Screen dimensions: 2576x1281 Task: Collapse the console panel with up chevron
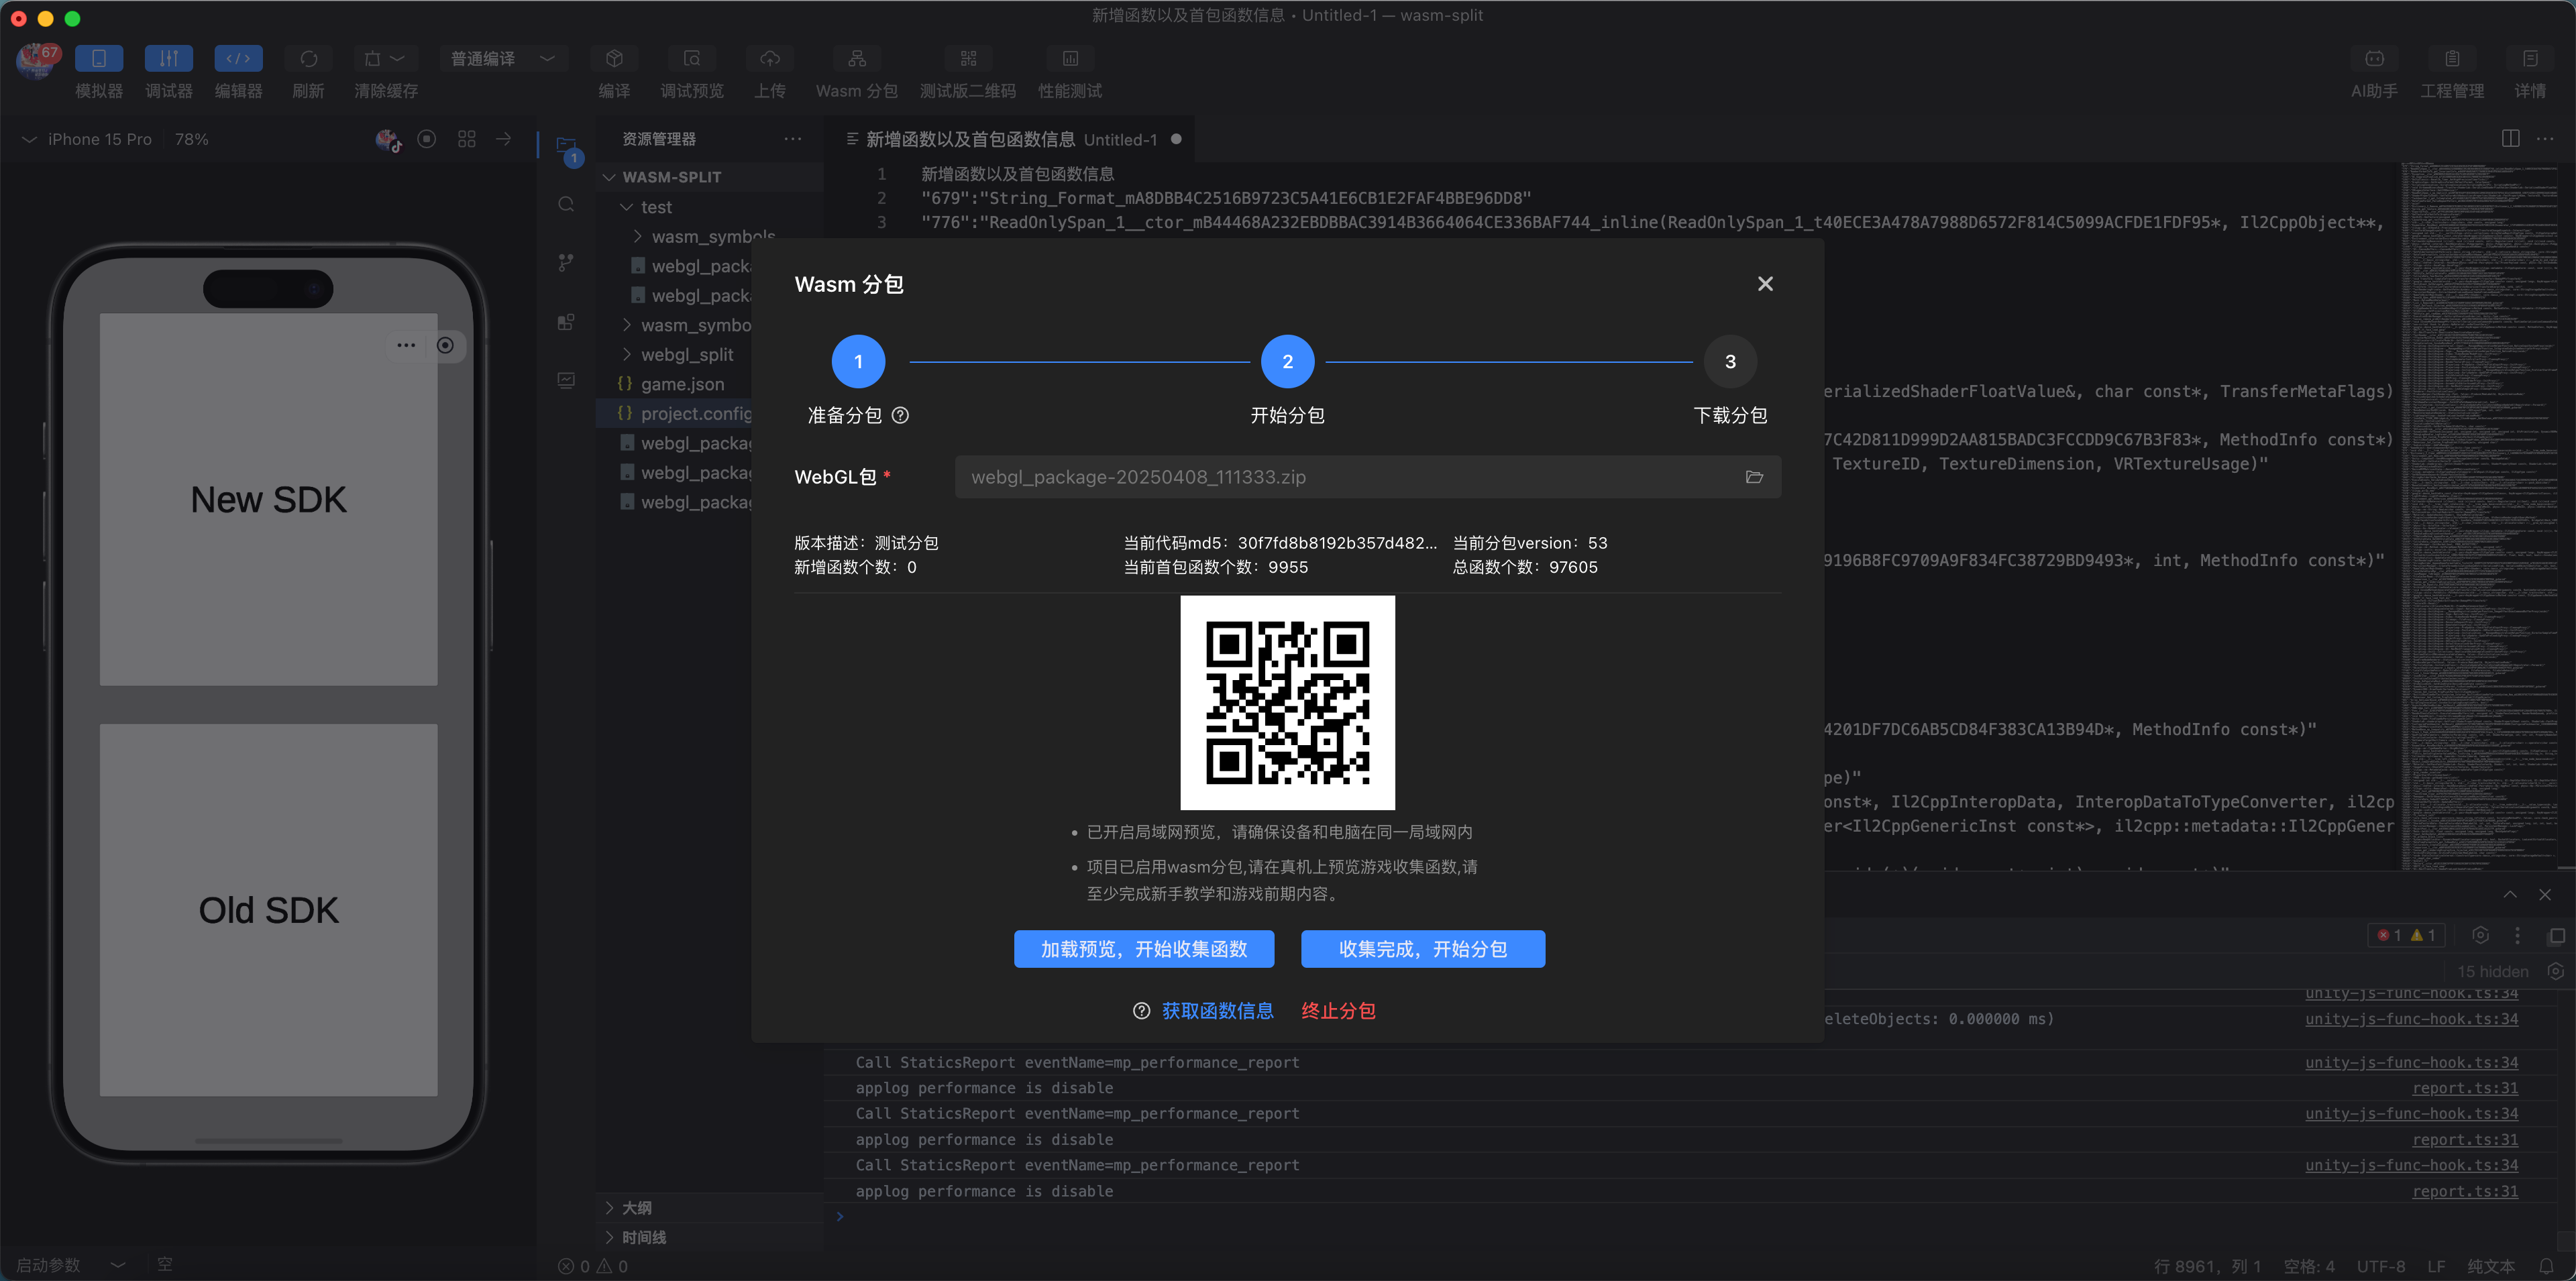click(2510, 895)
